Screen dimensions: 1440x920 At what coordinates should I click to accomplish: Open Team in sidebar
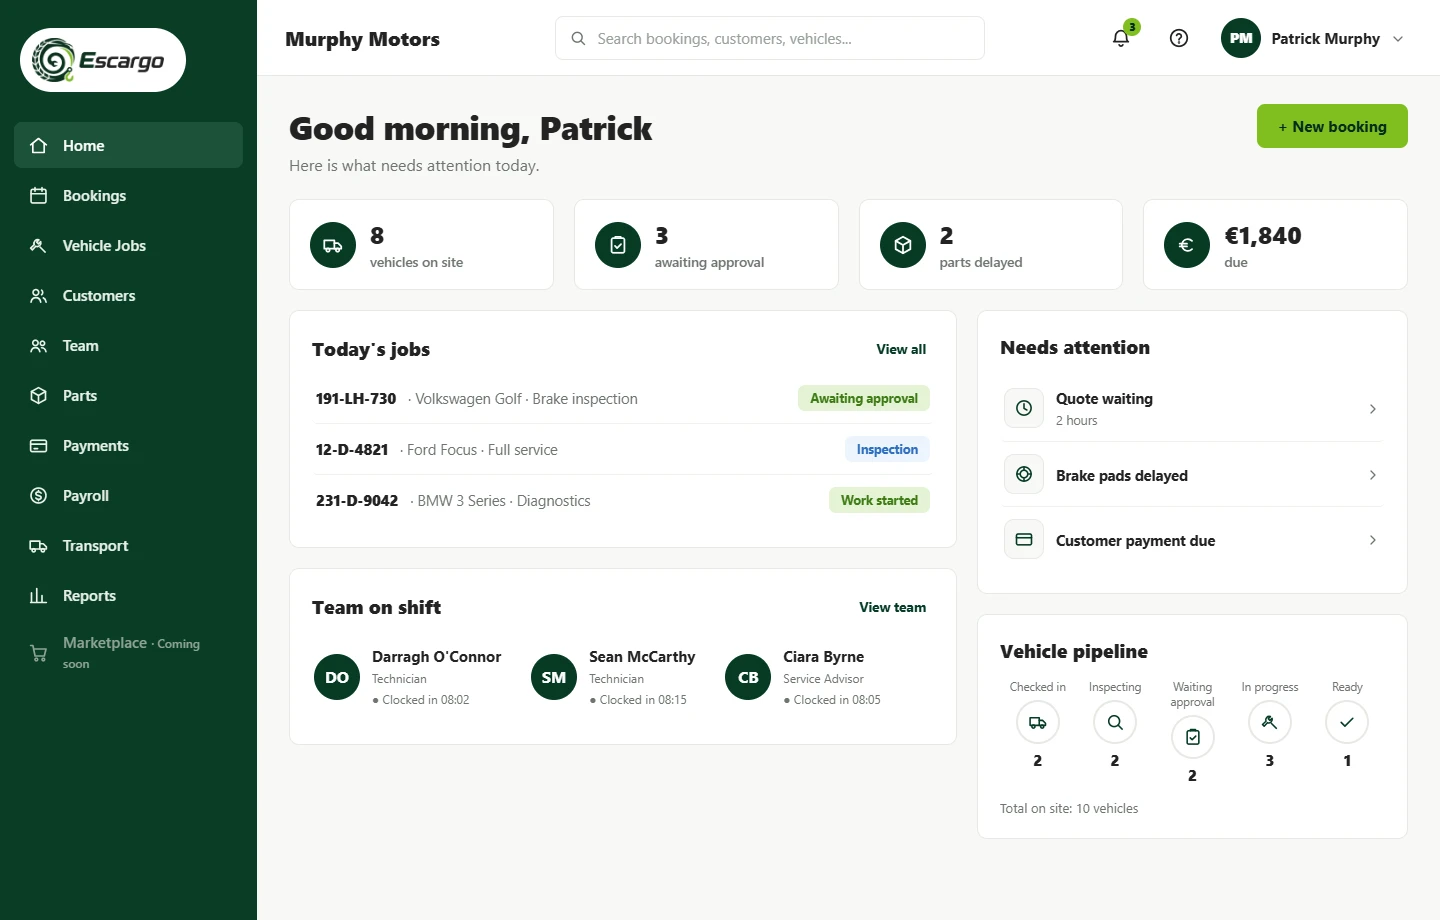pyautogui.click(x=128, y=345)
